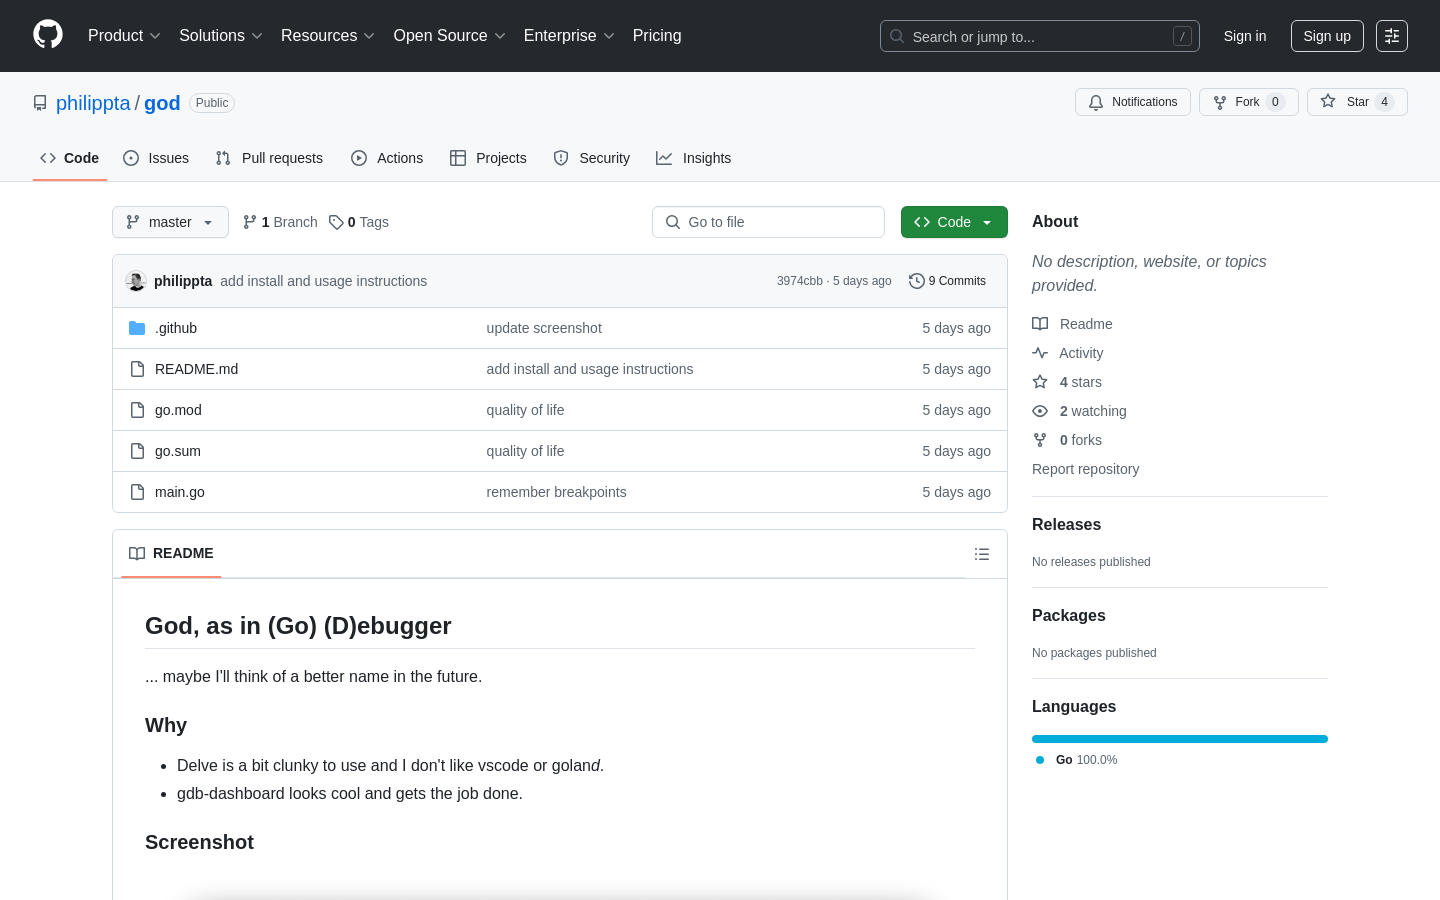Focus the Go to file input

coord(768,222)
